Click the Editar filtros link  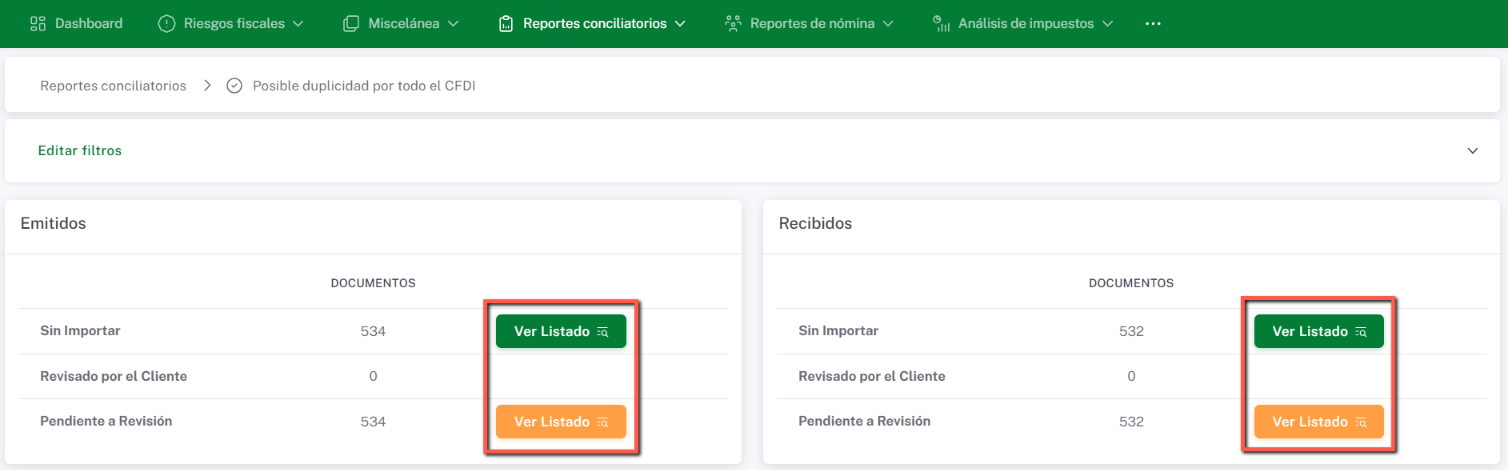click(x=80, y=151)
